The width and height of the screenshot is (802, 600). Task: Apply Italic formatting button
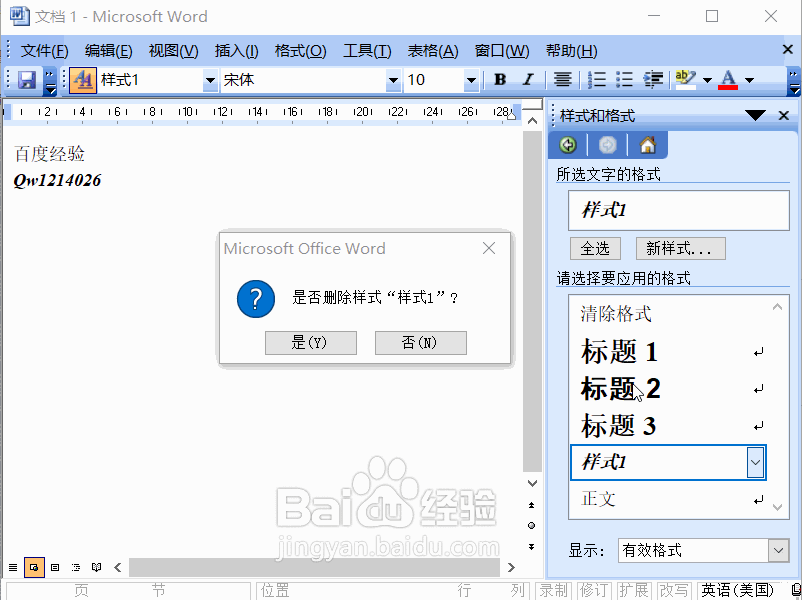(528, 80)
